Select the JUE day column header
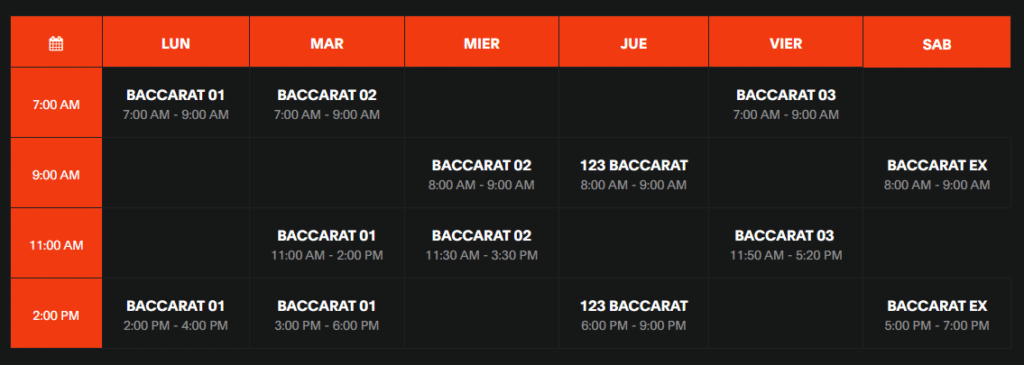Viewport: 1024px width, 365px height. click(x=633, y=42)
